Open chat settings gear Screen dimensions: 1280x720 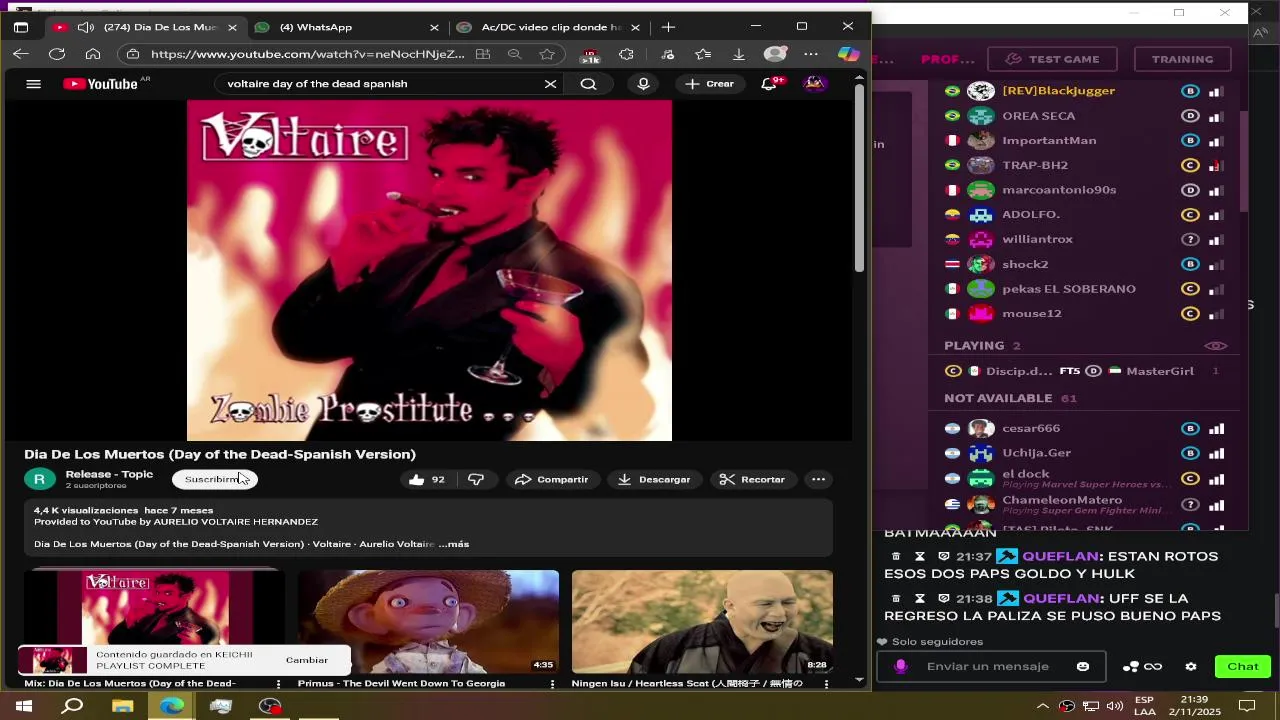pyautogui.click(x=1190, y=667)
